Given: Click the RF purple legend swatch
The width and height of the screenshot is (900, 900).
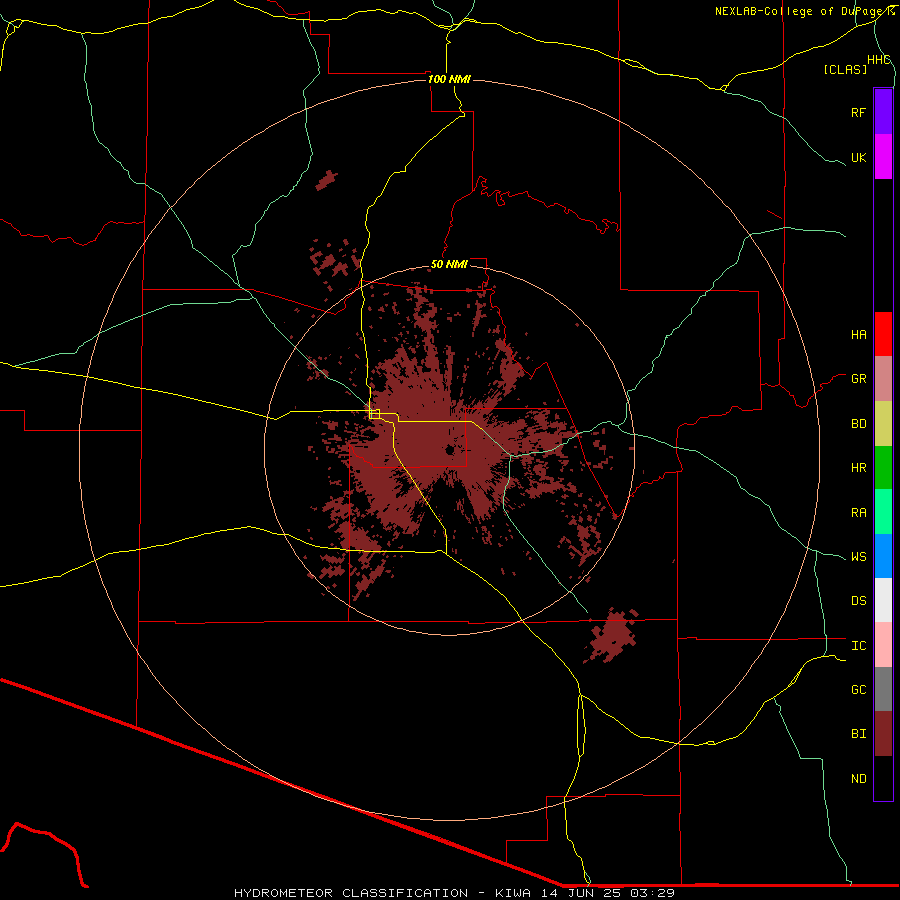Looking at the screenshot, I should (x=883, y=112).
